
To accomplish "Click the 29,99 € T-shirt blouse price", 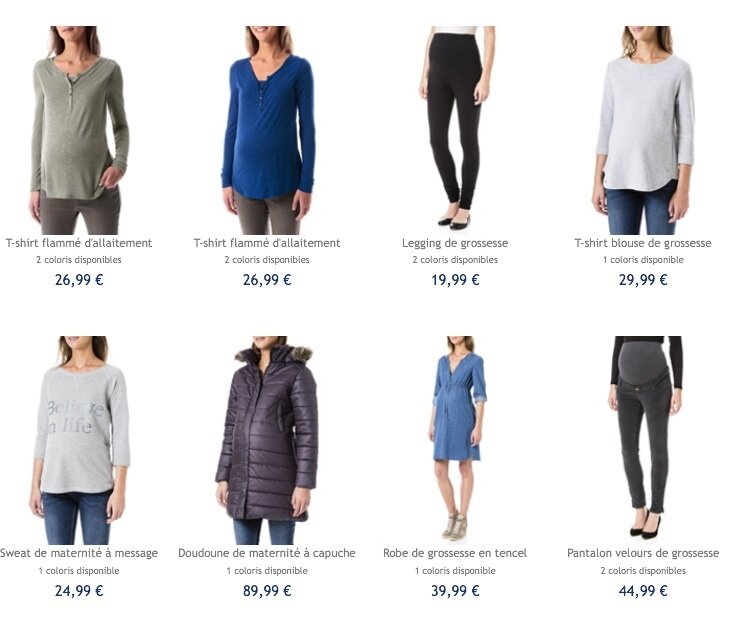I will [643, 280].
